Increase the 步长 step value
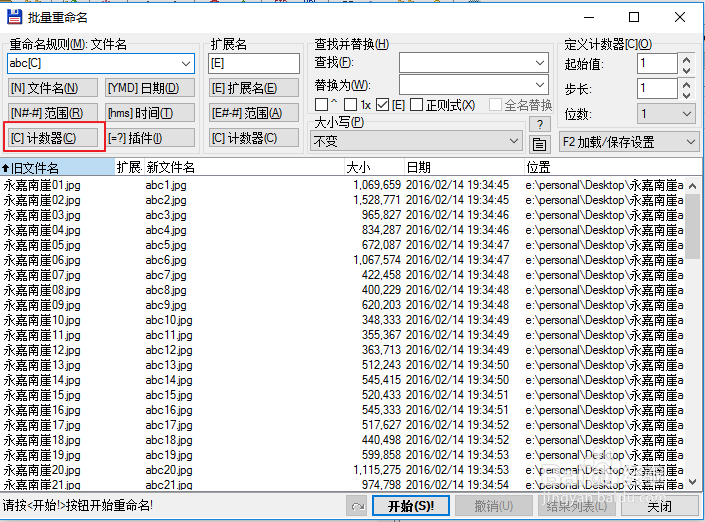 (686, 84)
